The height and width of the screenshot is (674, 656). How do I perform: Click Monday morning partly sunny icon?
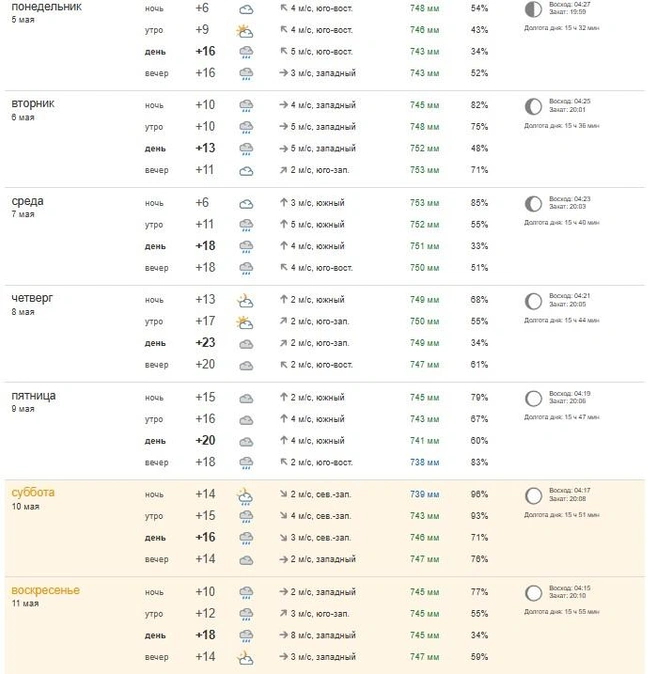point(245,31)
